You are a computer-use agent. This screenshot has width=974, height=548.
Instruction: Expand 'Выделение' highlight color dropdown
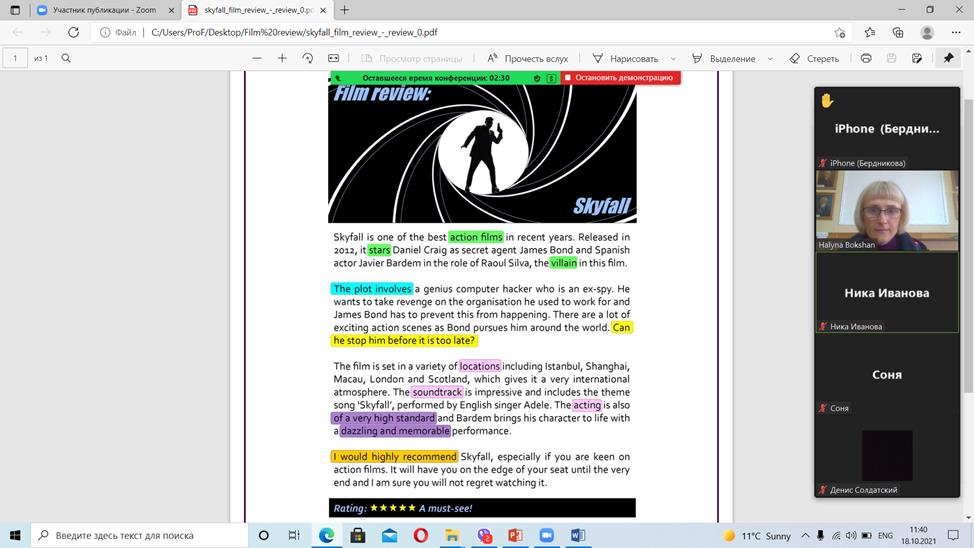(770, 58)
